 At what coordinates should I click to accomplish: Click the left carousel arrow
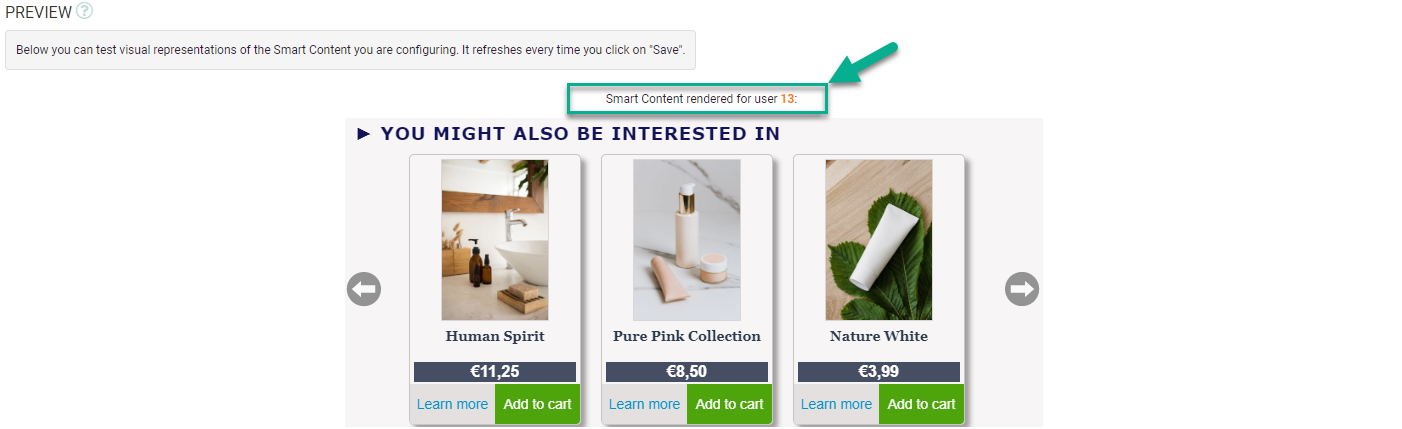point(364,289)
